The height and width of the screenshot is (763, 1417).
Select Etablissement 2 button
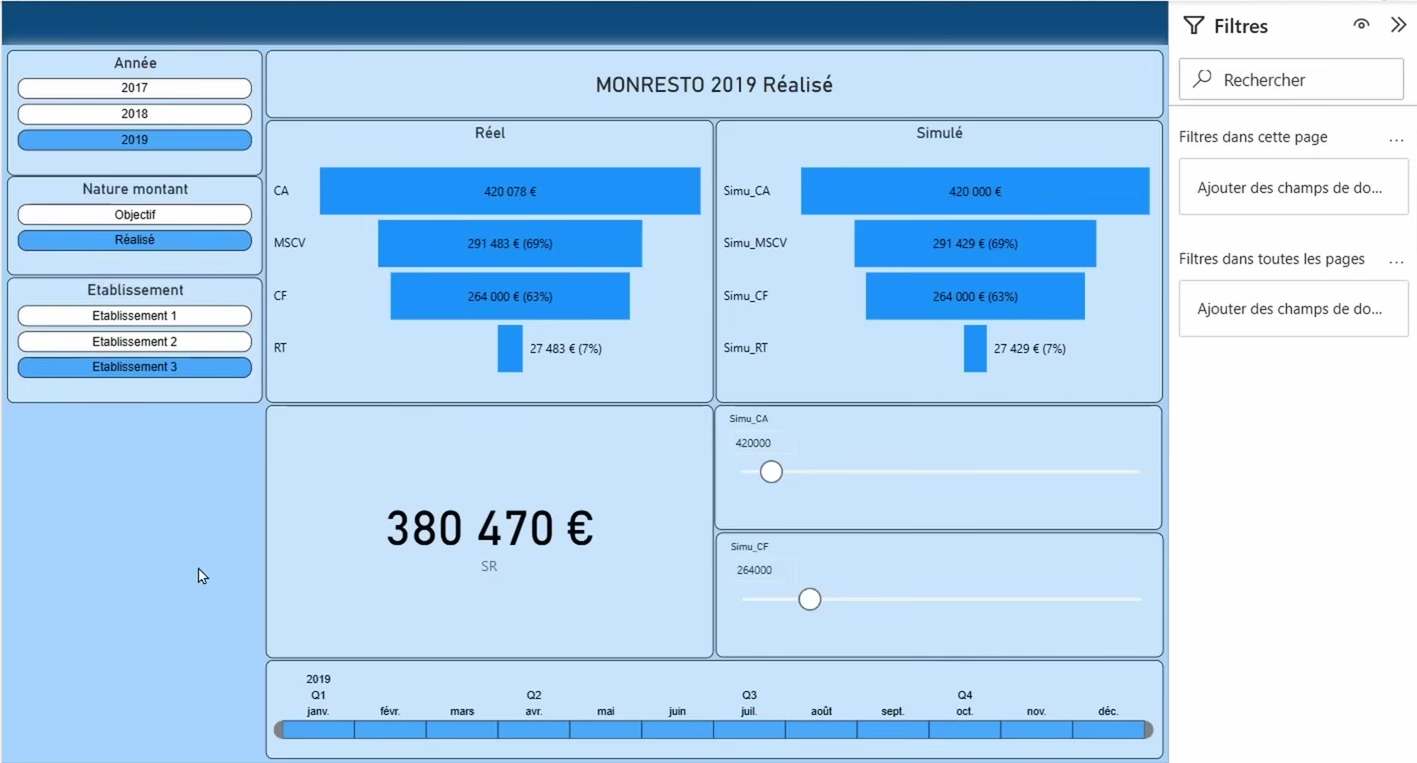(x=134, y=342)
